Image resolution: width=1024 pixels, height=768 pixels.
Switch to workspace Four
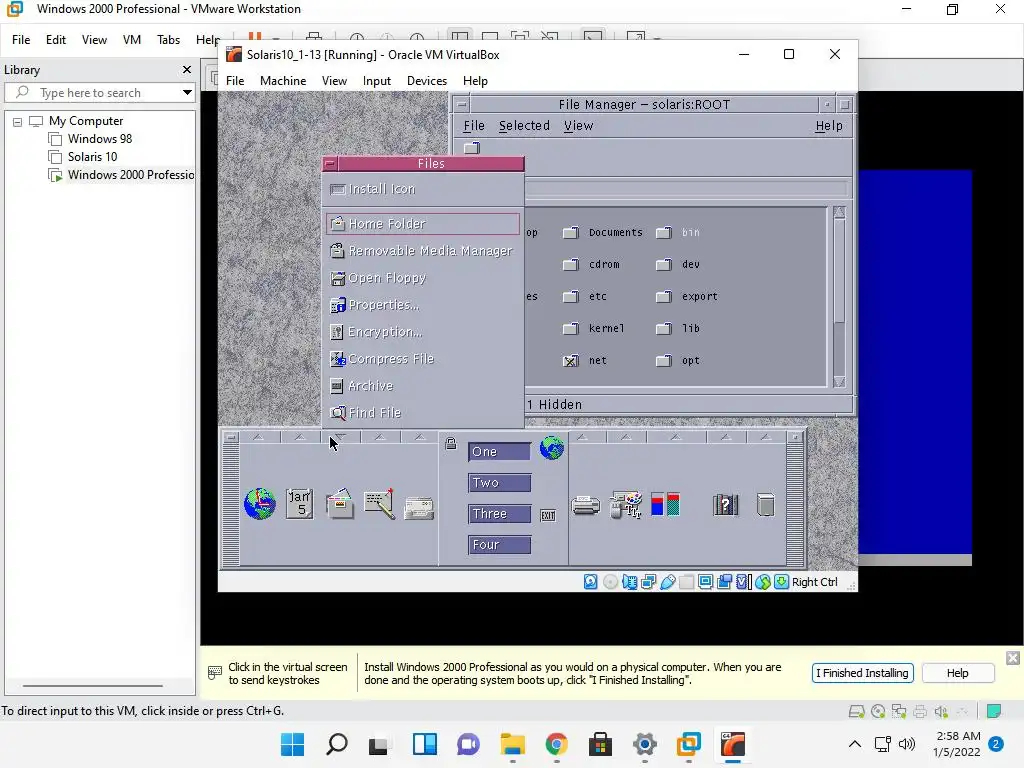tap(500, 545)
